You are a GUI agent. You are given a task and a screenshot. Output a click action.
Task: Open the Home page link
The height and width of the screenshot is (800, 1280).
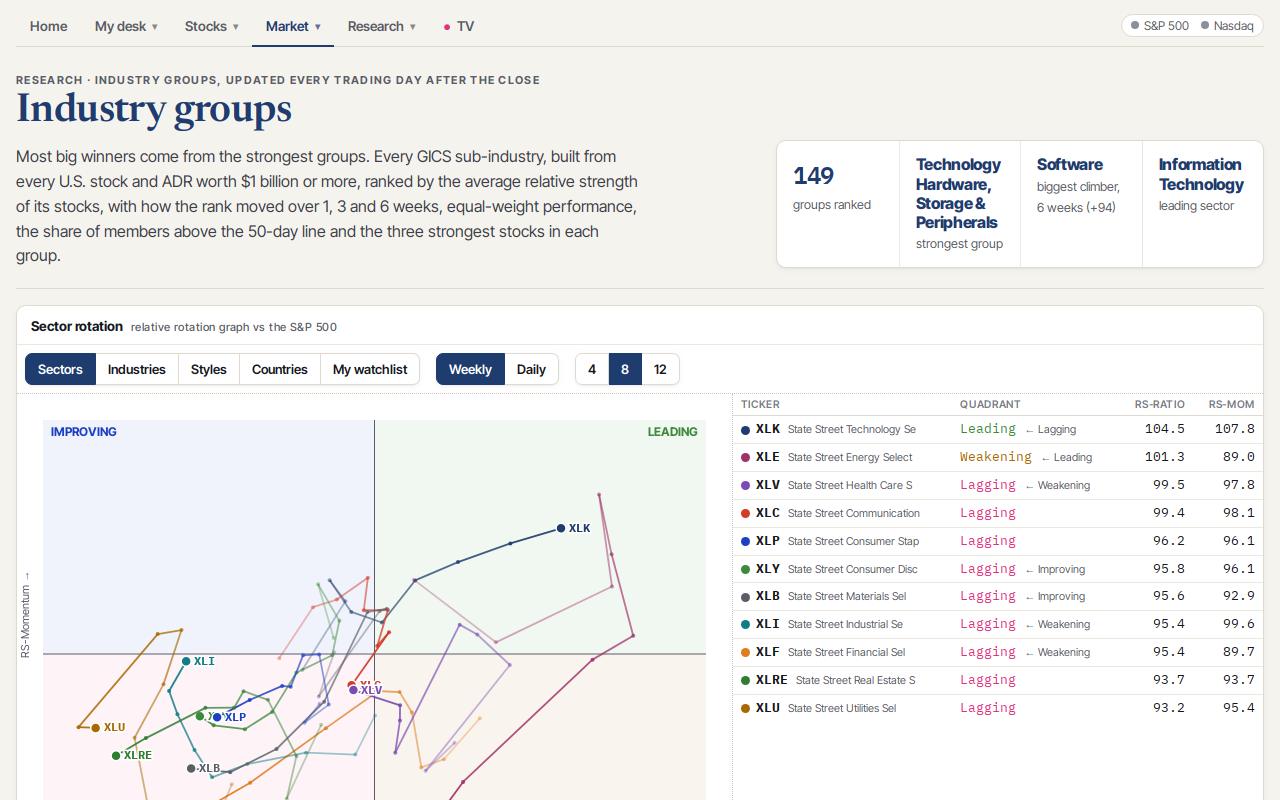[49, 26]
